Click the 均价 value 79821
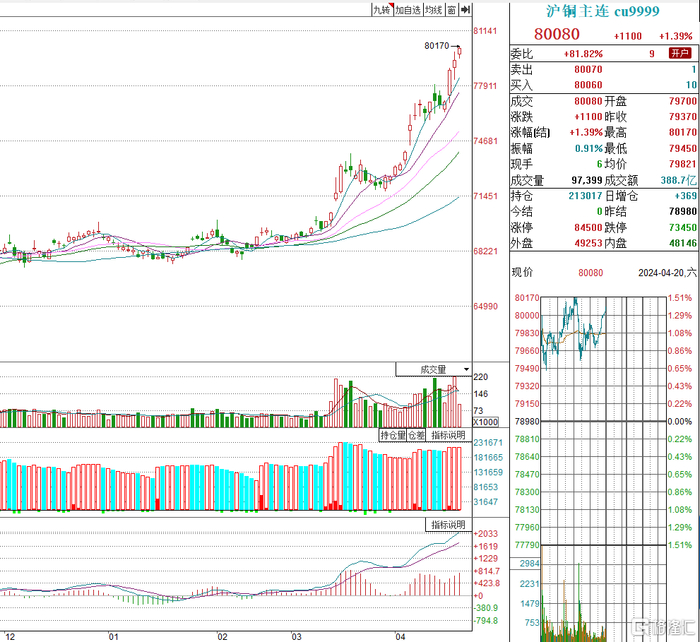 click(x=683, y=164)
